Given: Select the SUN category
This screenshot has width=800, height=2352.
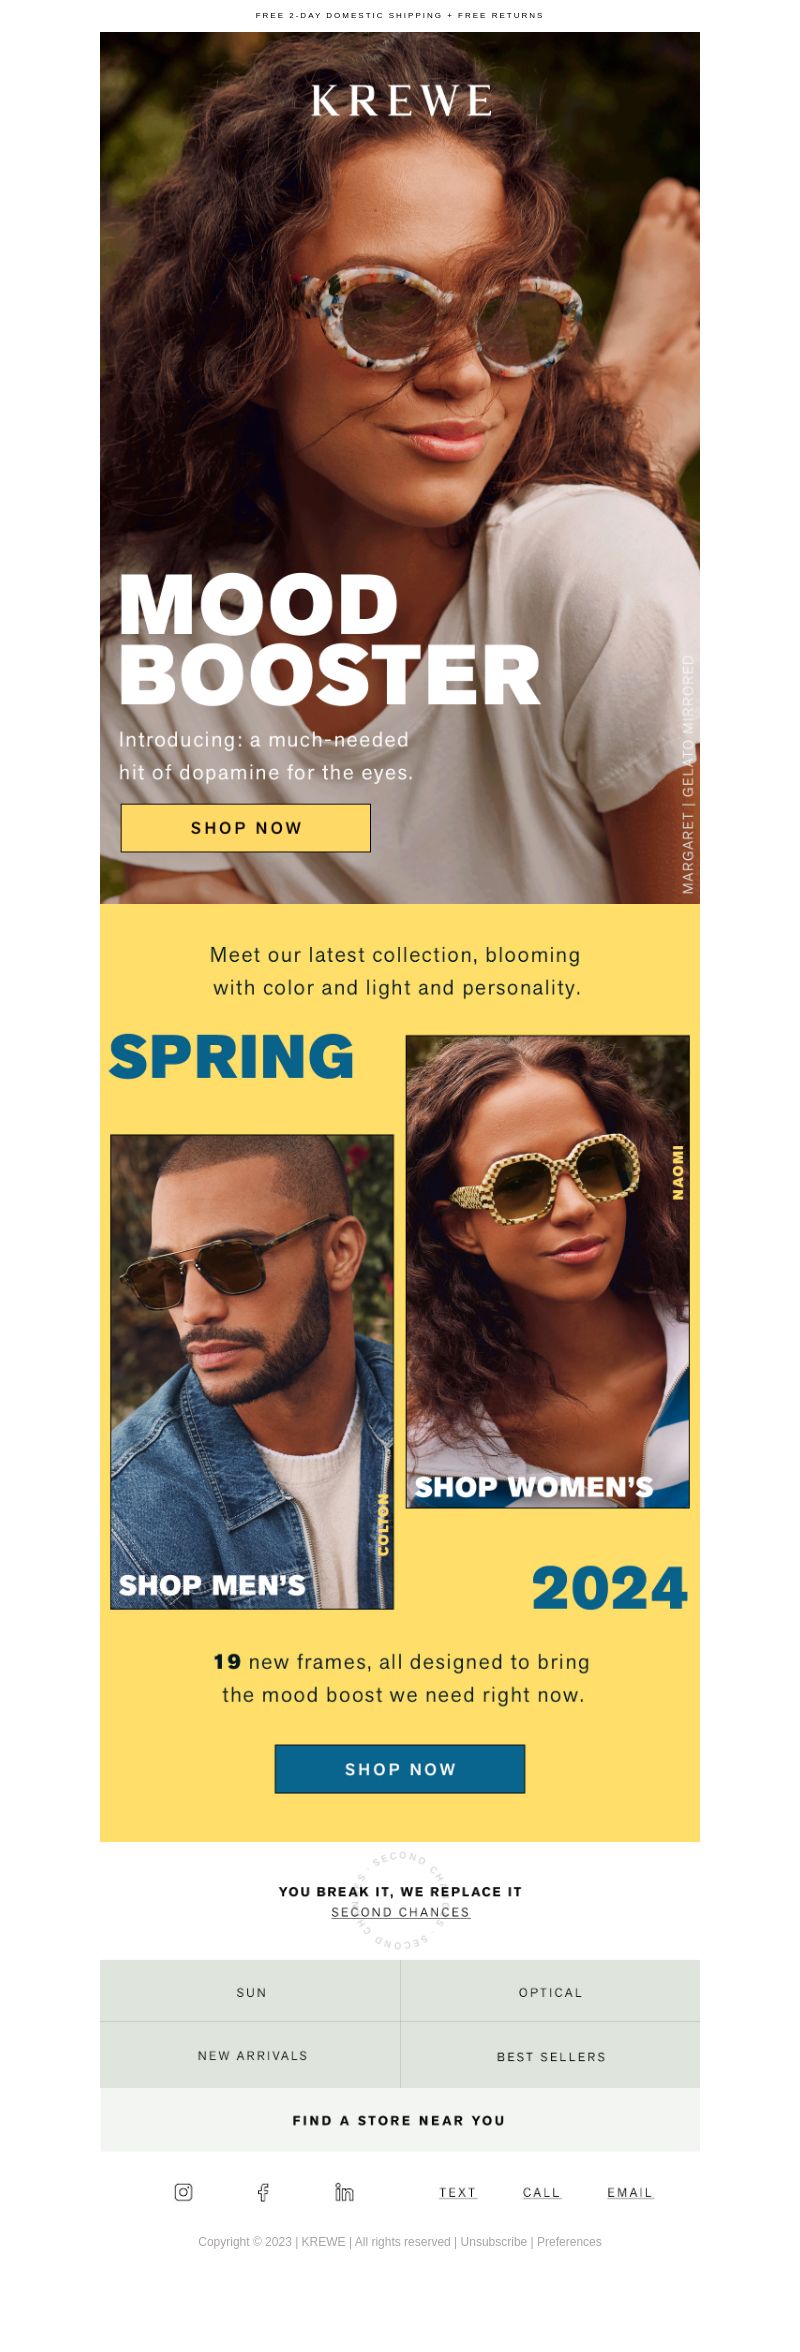Looking at the screenshot, I should pos(250,1992).
